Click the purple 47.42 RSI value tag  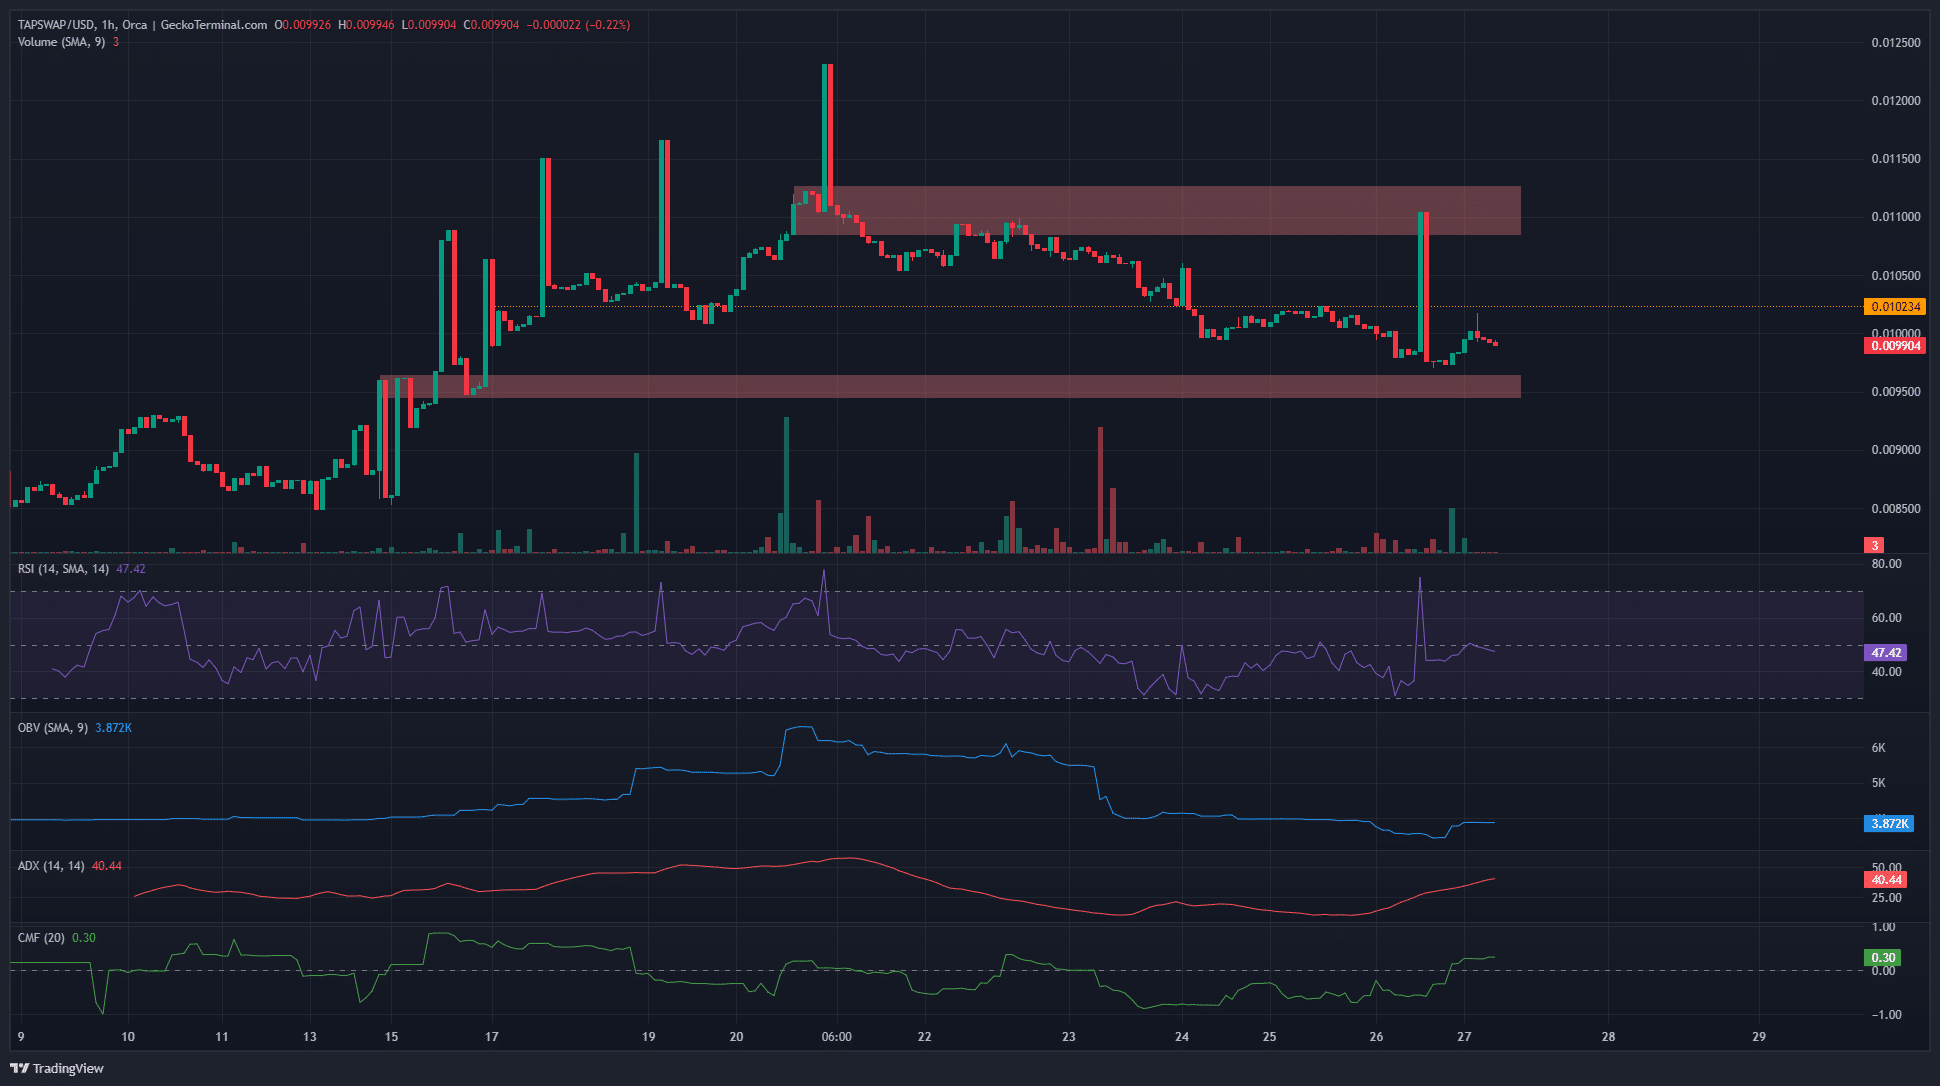click(1886, 653)
